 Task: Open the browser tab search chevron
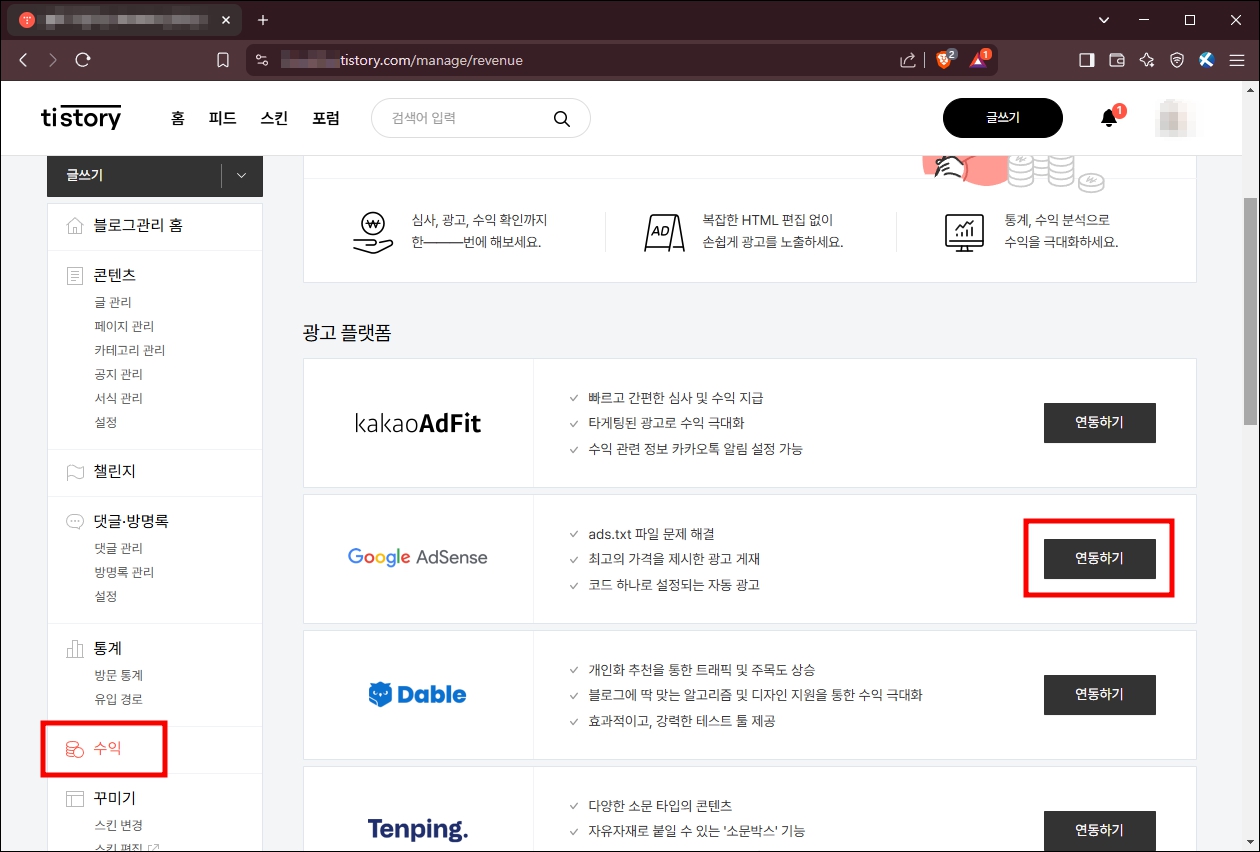point(1103,20)
